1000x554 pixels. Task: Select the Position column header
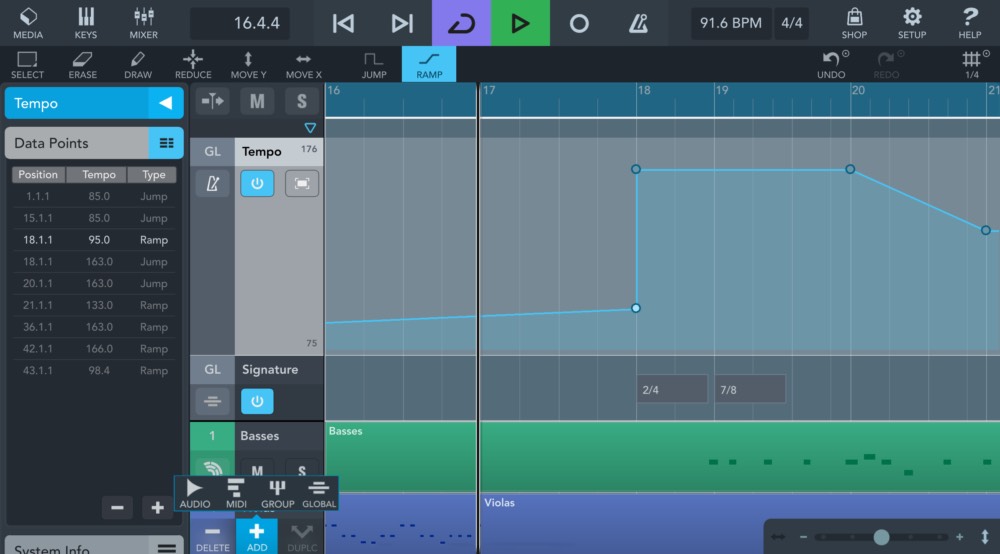pyautogui.click(x=38, y=175)
